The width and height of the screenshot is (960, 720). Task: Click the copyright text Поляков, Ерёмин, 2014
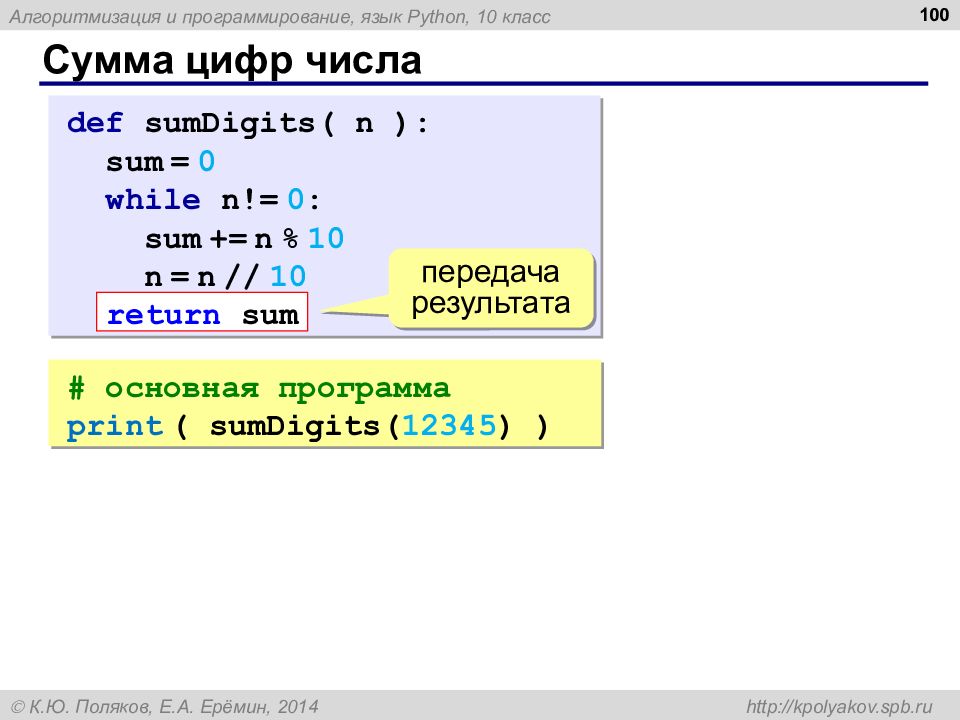click(165, 707)
